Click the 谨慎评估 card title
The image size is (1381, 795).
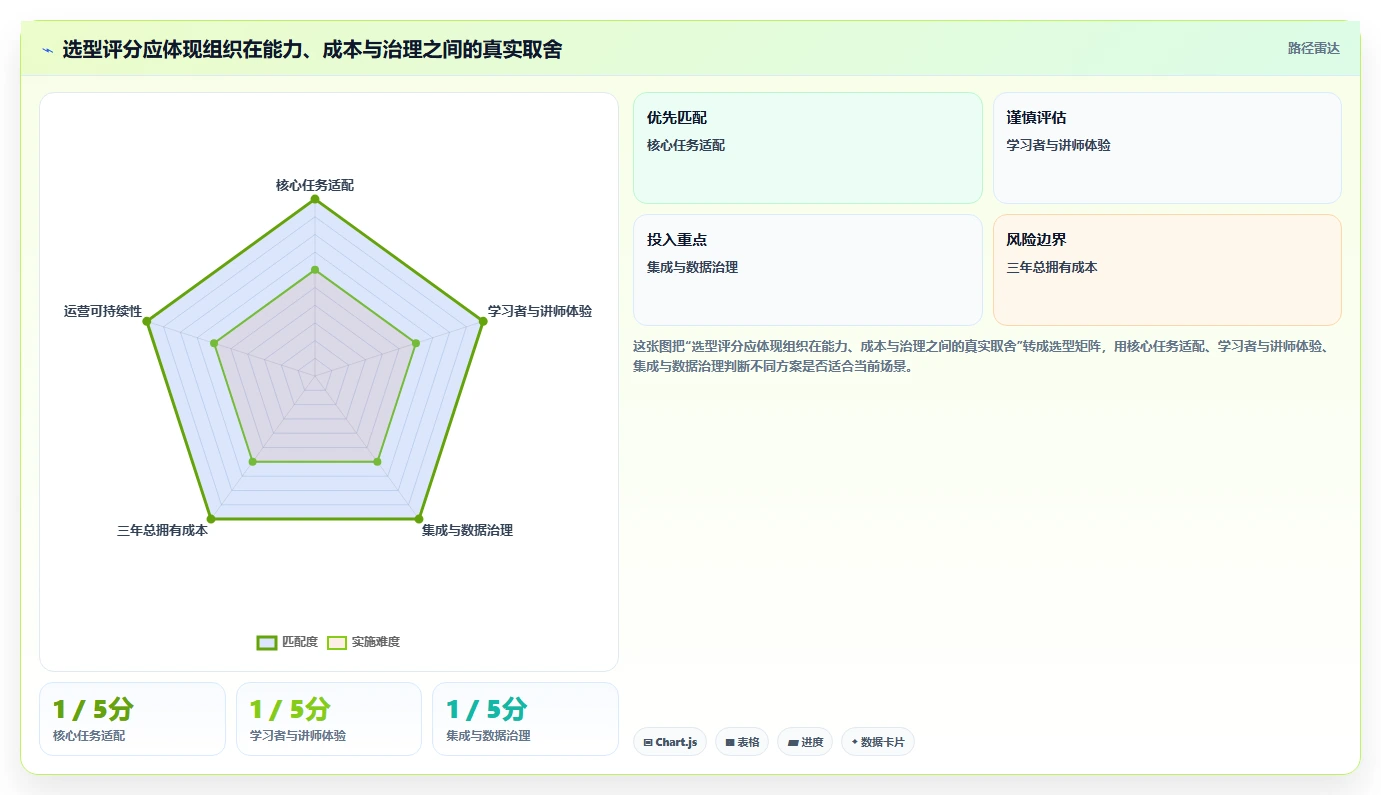[x=1037, y=118]
